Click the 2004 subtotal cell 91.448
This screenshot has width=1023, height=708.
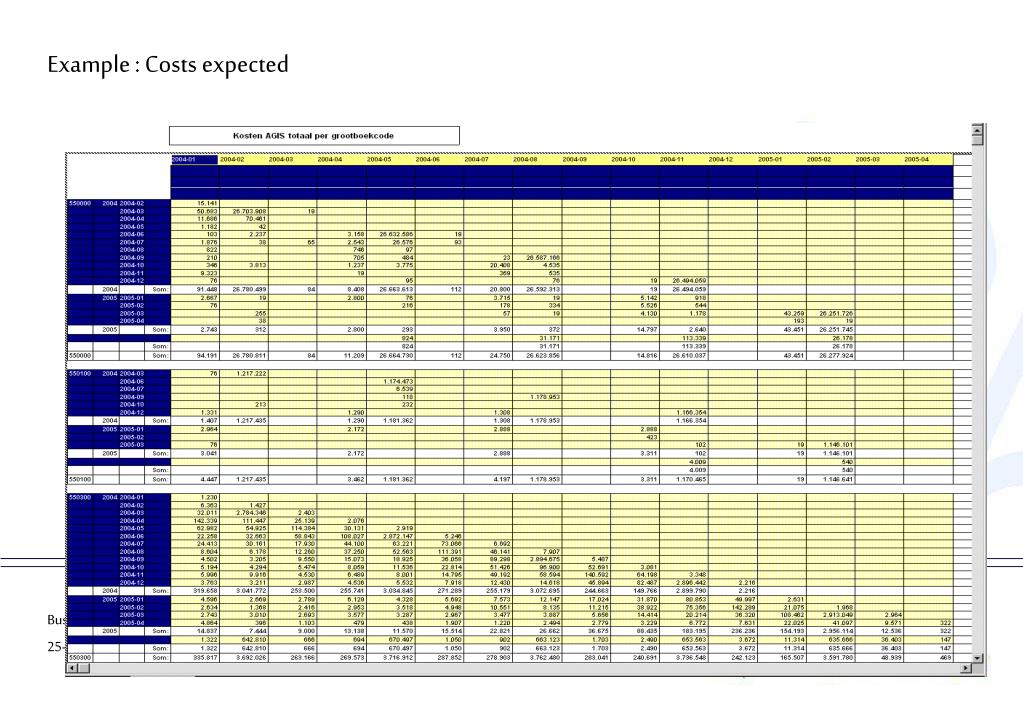pyautogui.click(x=195, y=289)
